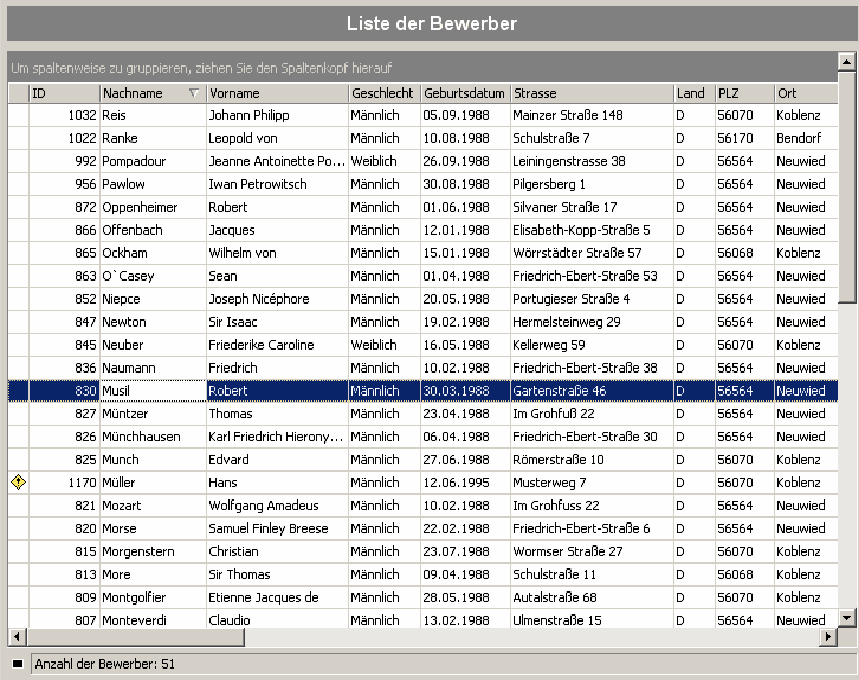
Task: Click the PLZ column header
Action: (x=745, y=93)
